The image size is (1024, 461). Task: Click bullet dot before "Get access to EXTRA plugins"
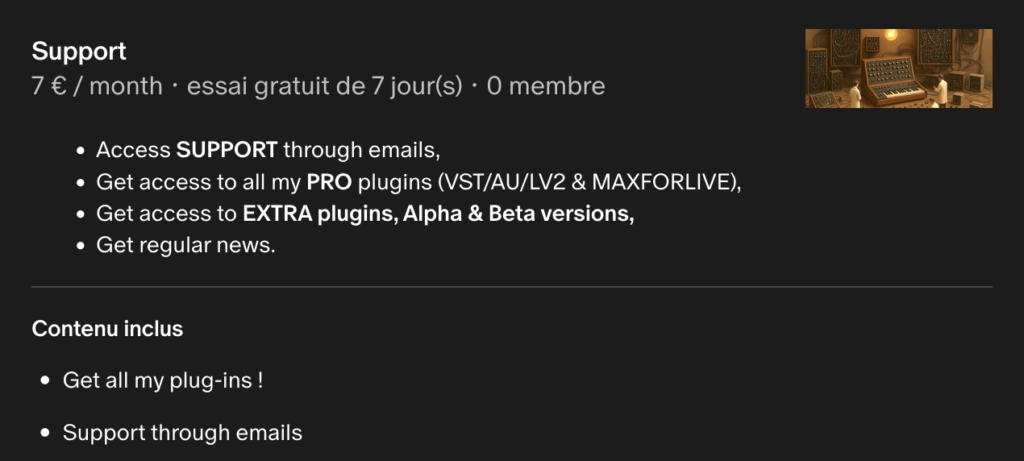tap(80, 215)
